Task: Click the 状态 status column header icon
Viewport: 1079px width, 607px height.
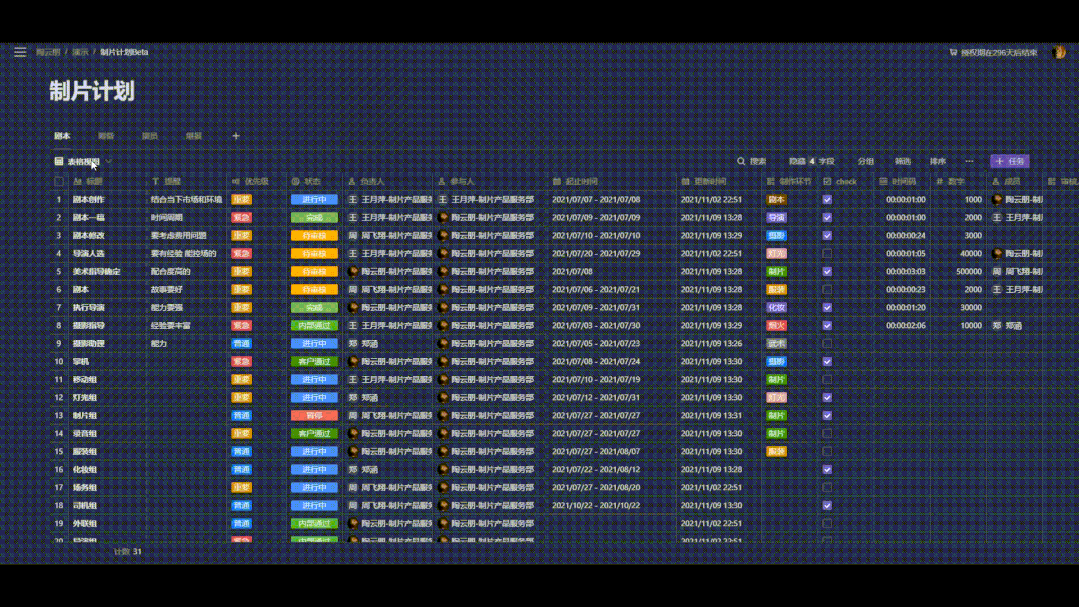Action: (296, 182)
